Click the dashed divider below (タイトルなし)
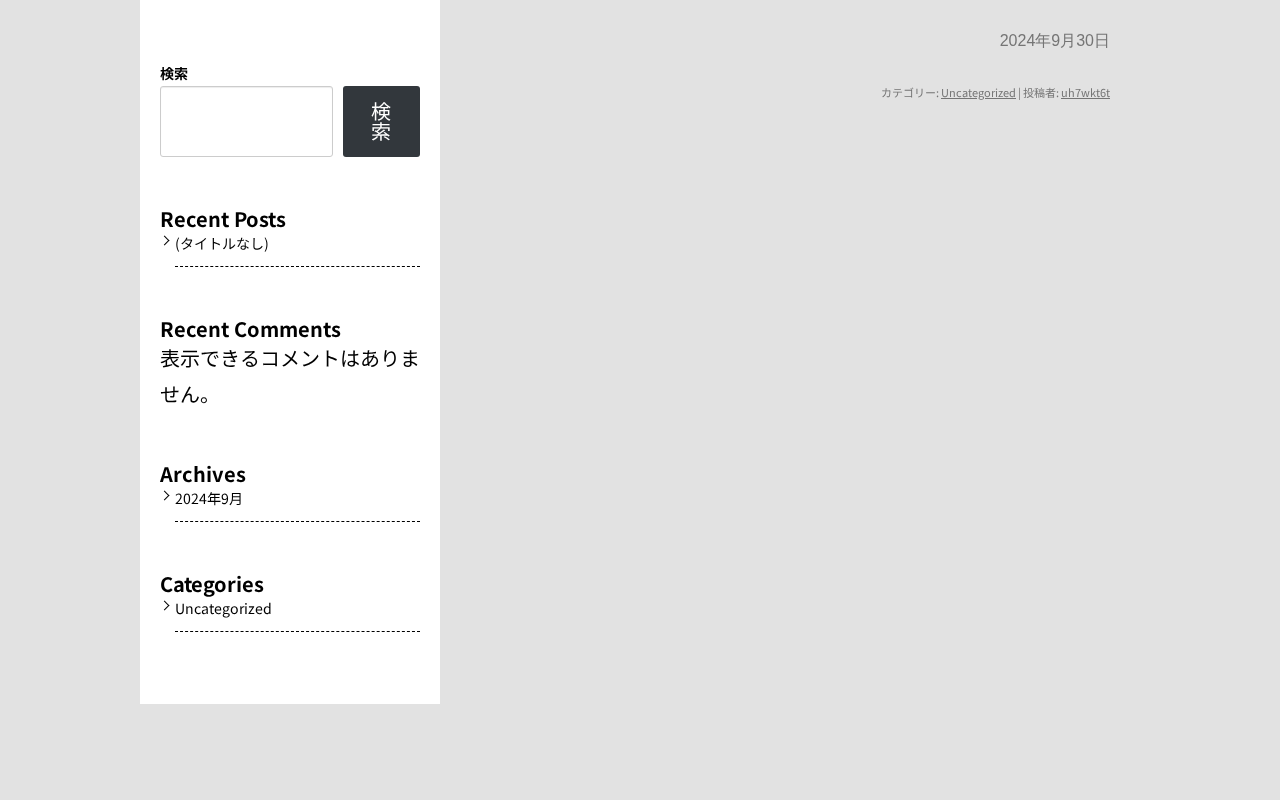This screenshot has height=800, width=1280. [297, 266]
